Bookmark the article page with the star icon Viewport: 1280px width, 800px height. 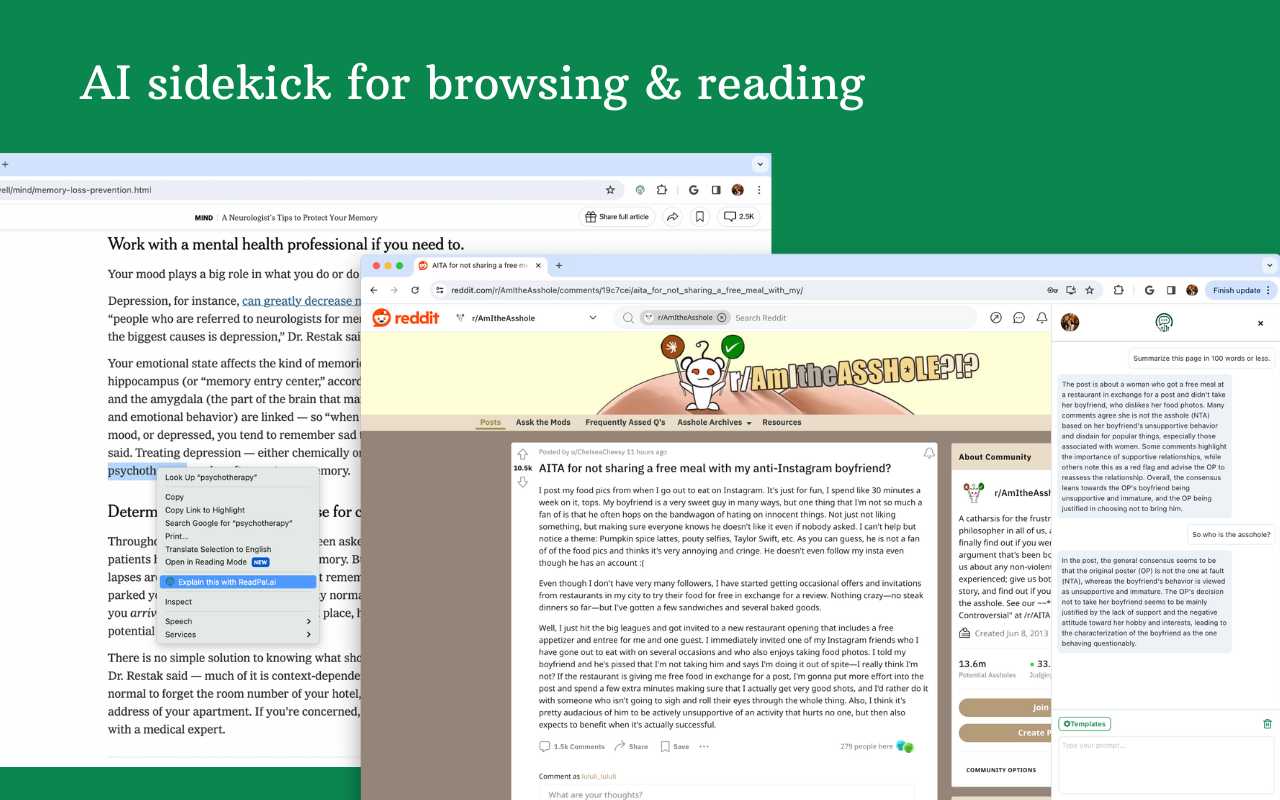(x=610, y=189)
